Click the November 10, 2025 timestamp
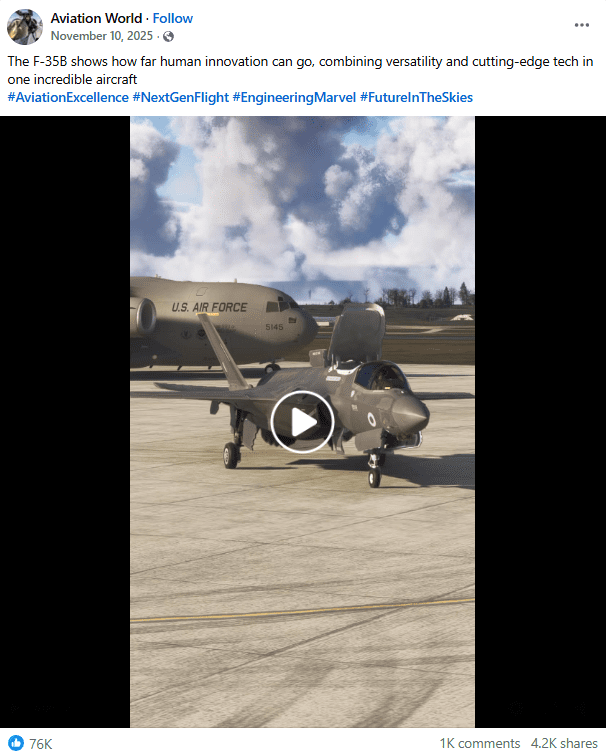This screenshot has height=753, width=606. point(102,36)
